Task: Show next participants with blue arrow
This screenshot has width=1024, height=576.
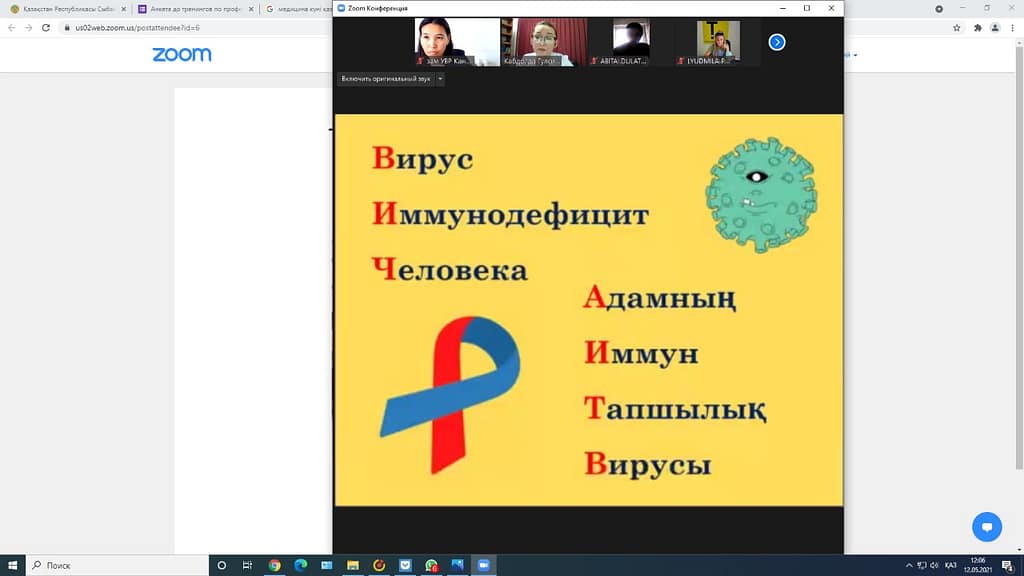Action: 777,42
